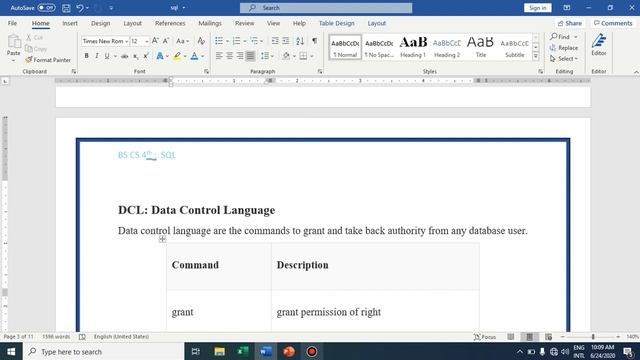Click the Focus mode button

click(485, 337)
